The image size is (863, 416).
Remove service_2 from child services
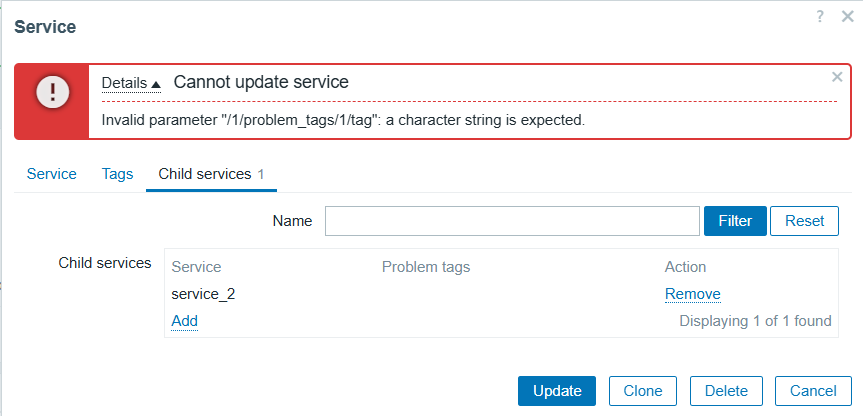tap(693, 294)
